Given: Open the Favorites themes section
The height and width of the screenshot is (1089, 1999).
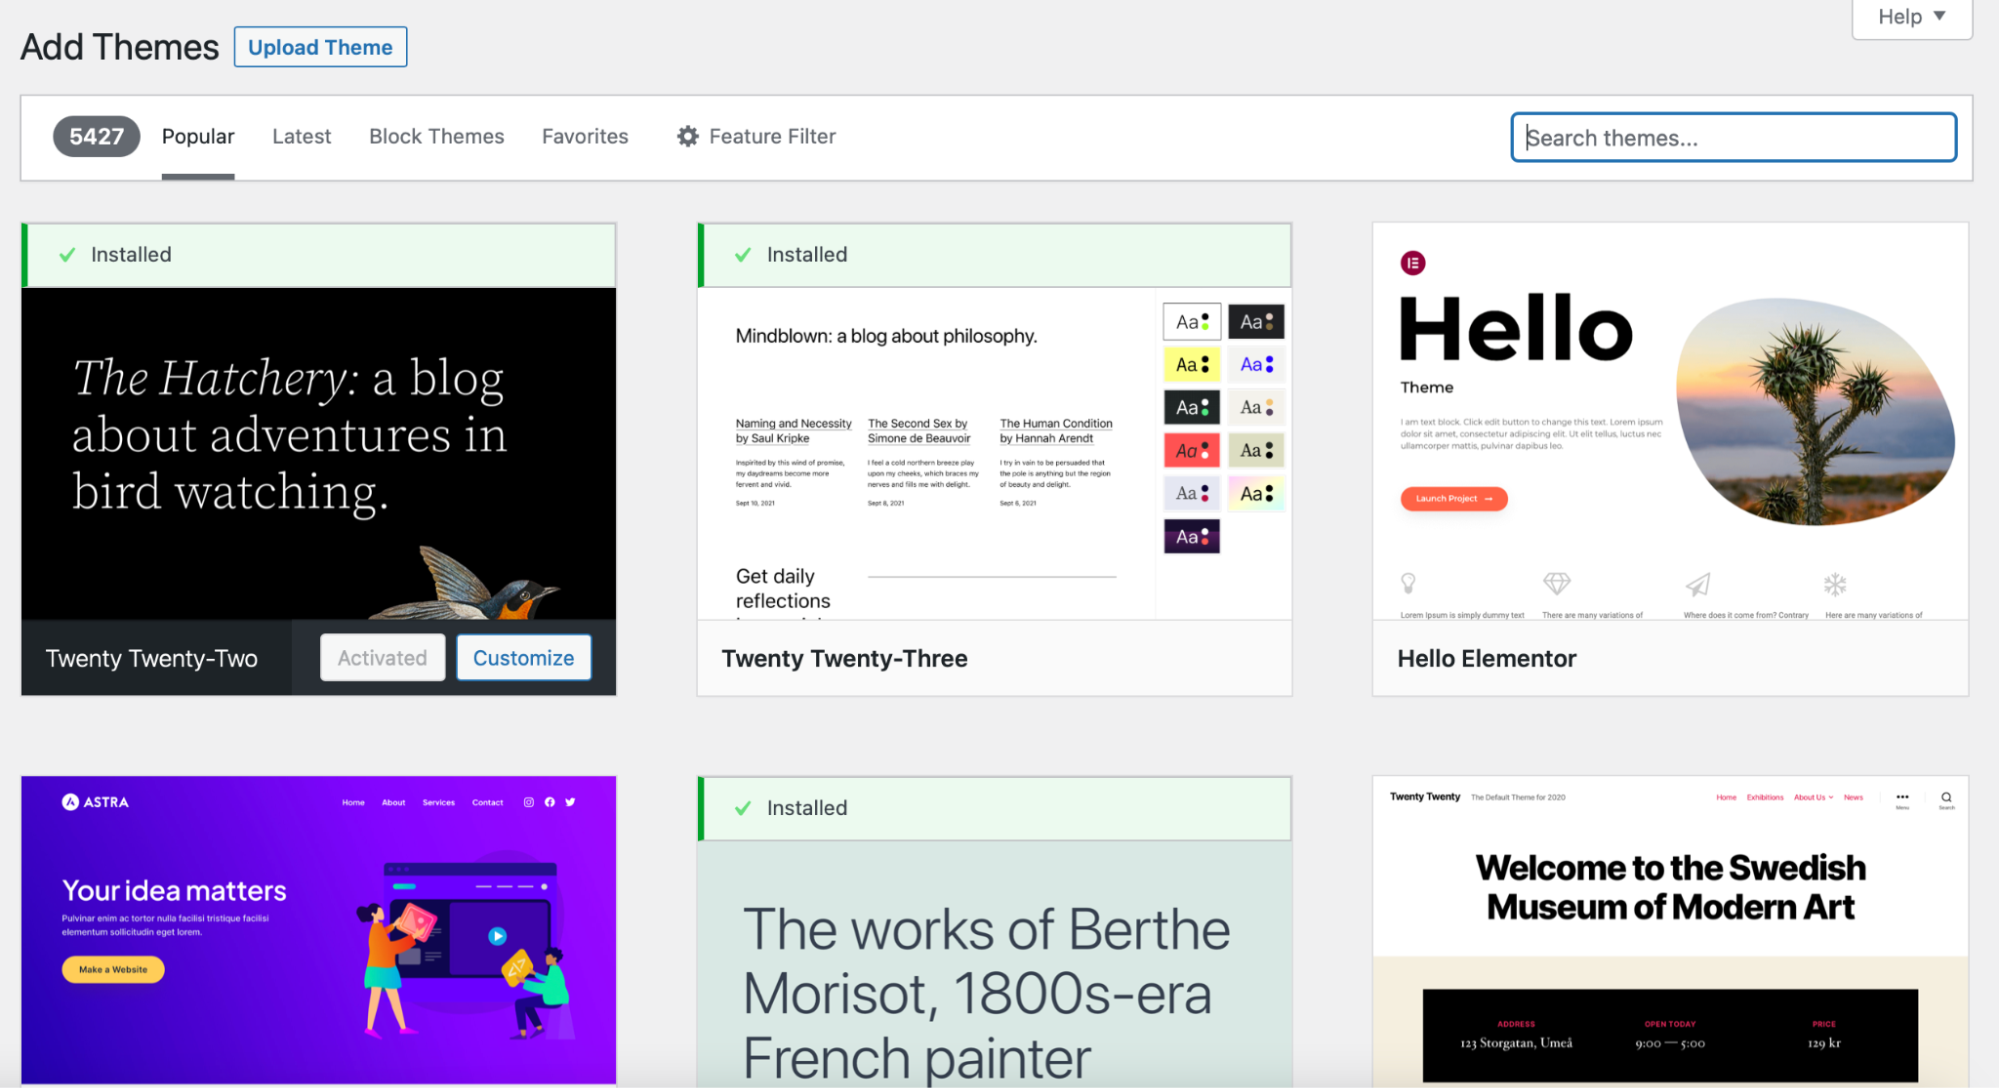Looking at the screenshot, I should point(585,135).
